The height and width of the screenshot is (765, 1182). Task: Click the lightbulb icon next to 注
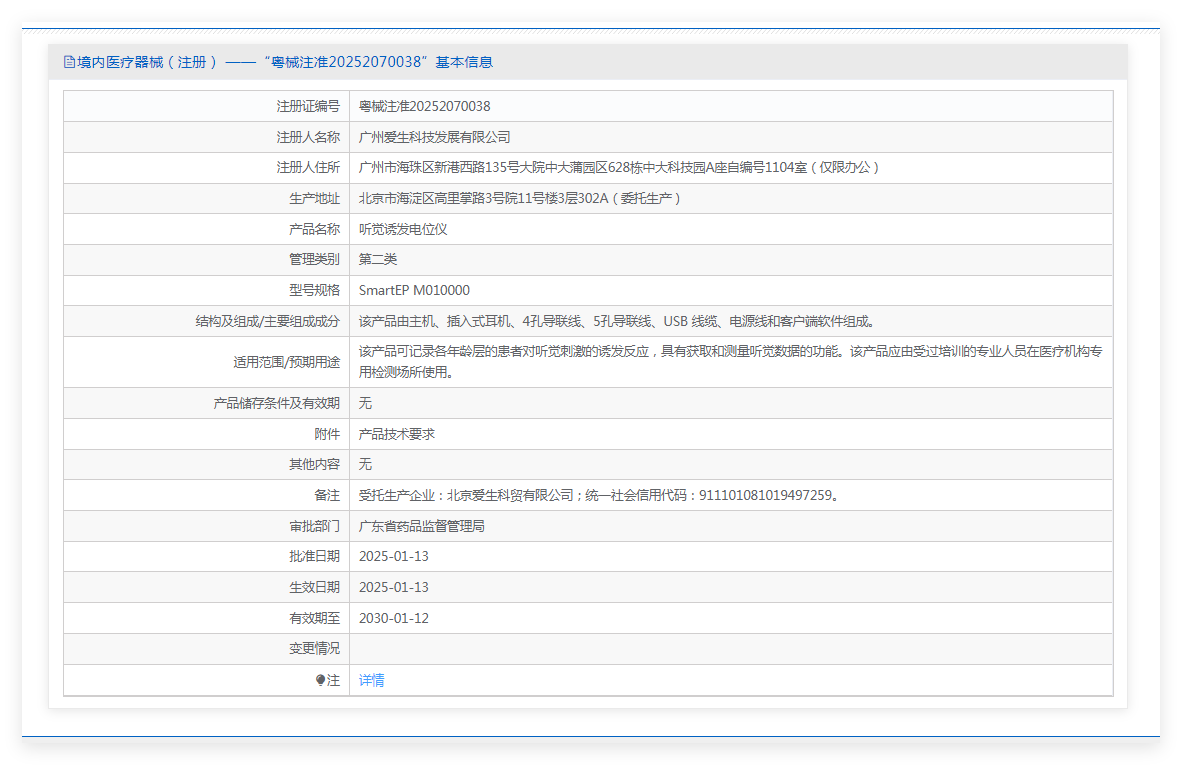[x=320, y=680]
